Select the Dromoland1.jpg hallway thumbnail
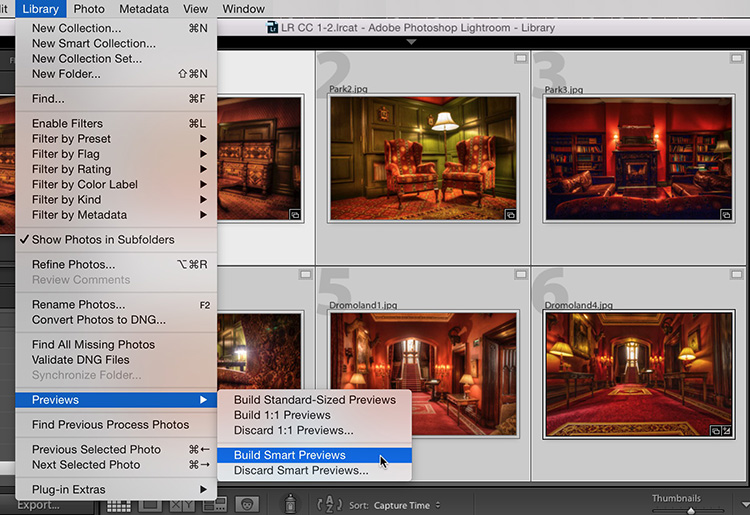750x515 pixels. coord(423,374)
